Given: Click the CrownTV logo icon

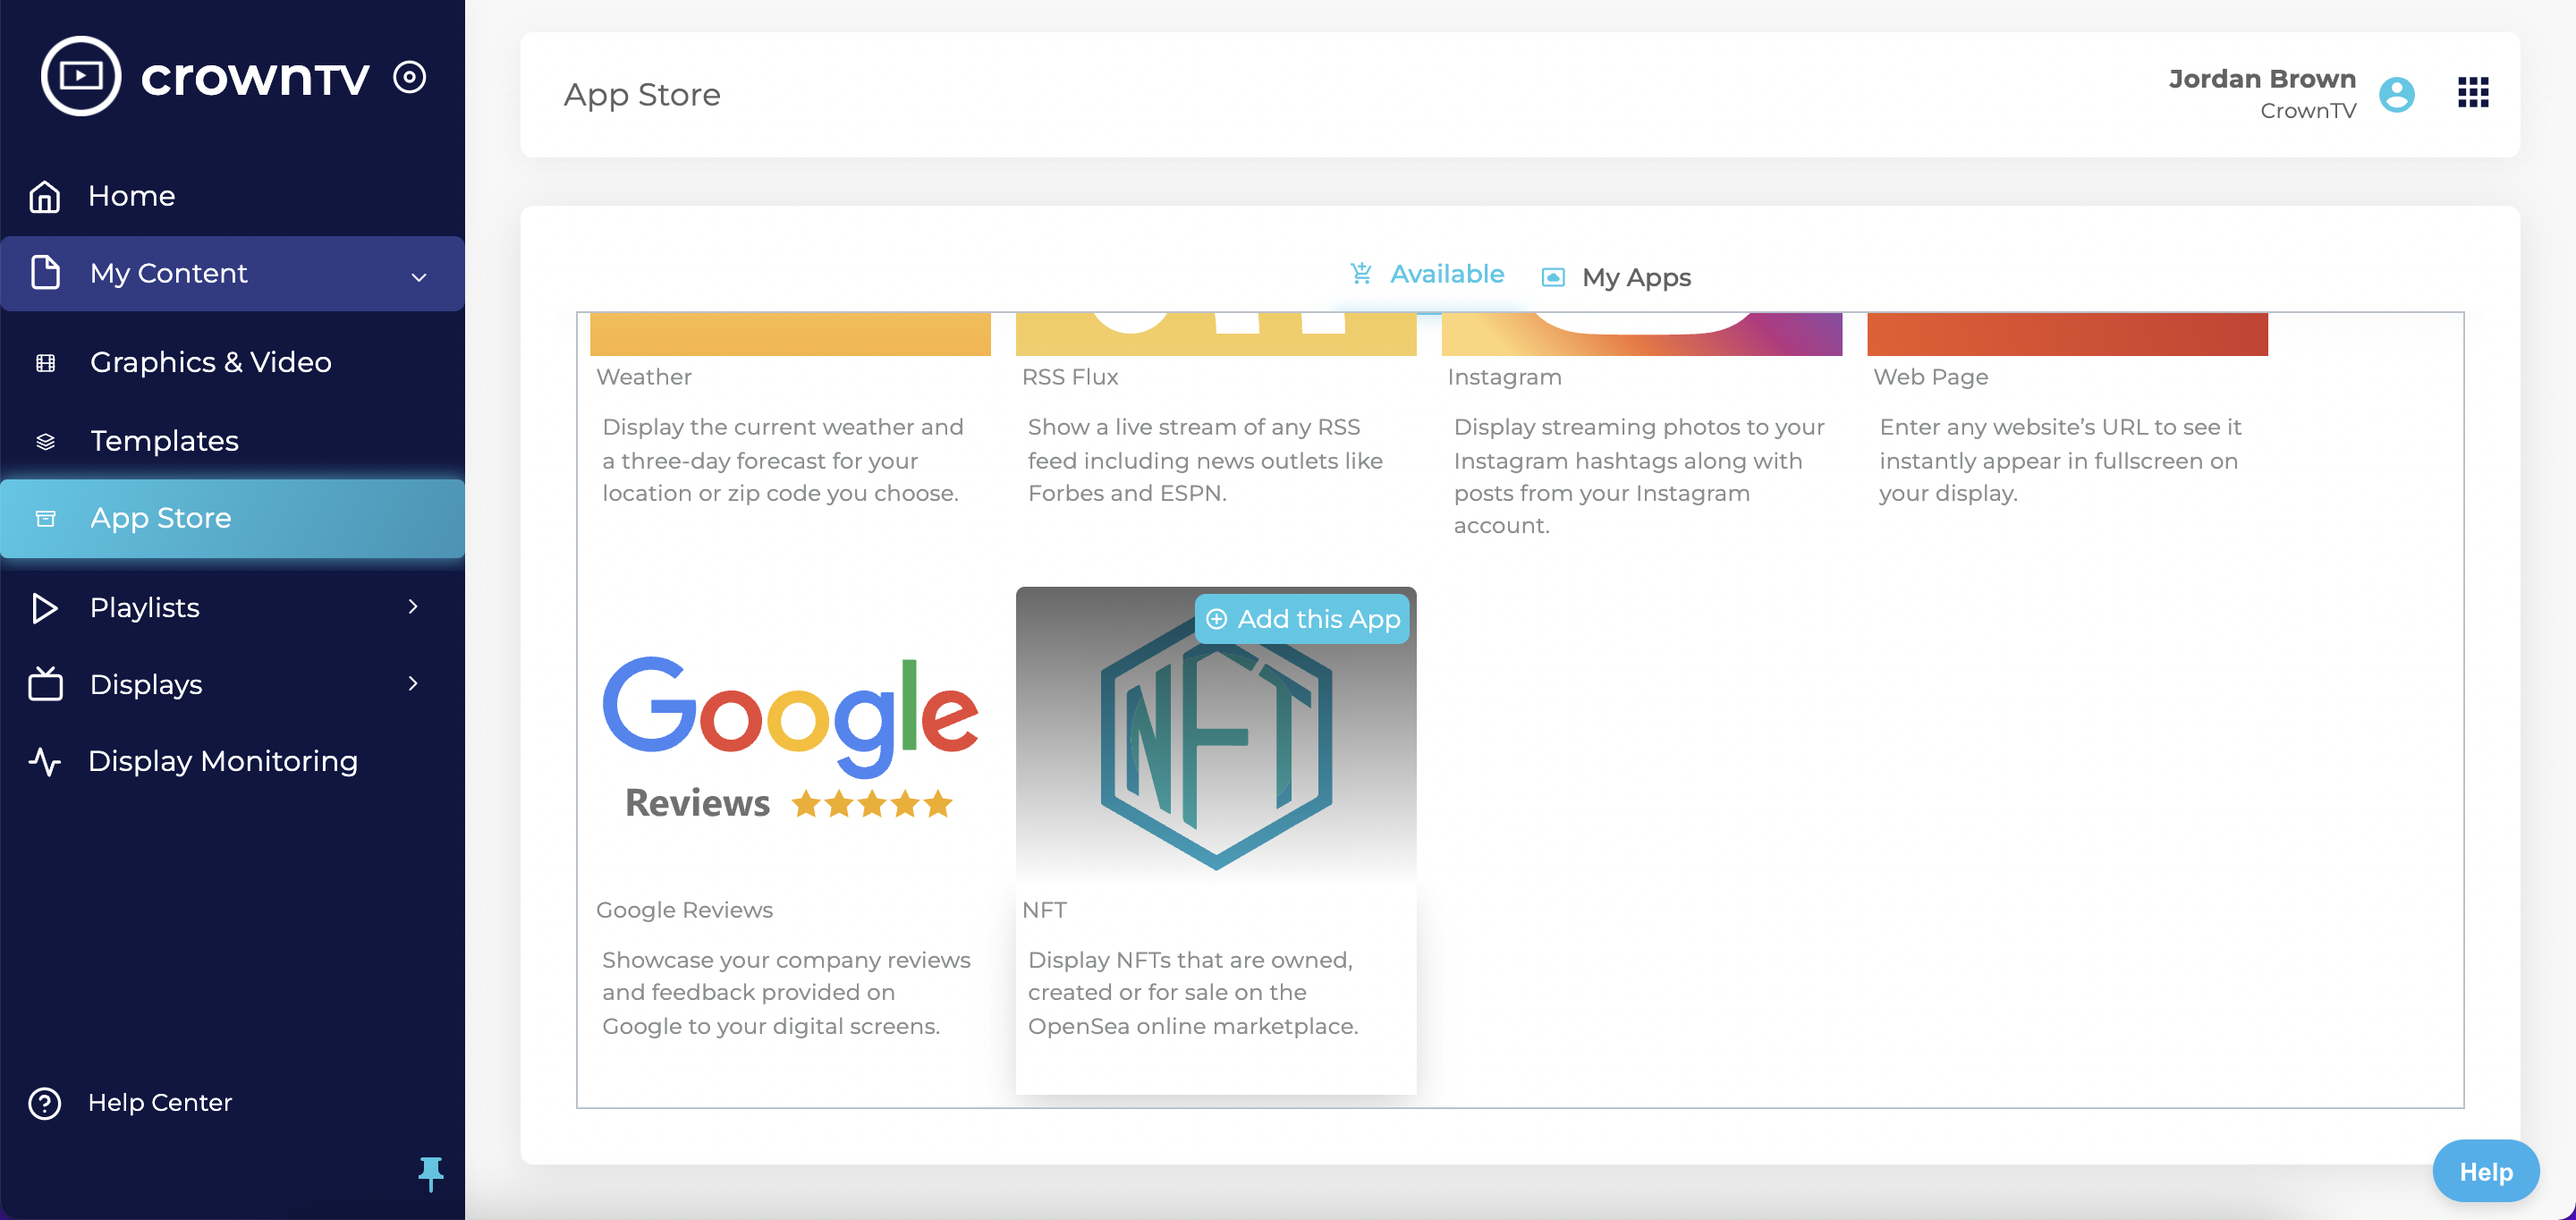Looking at the screenshot, I should (x=81, y=76).
